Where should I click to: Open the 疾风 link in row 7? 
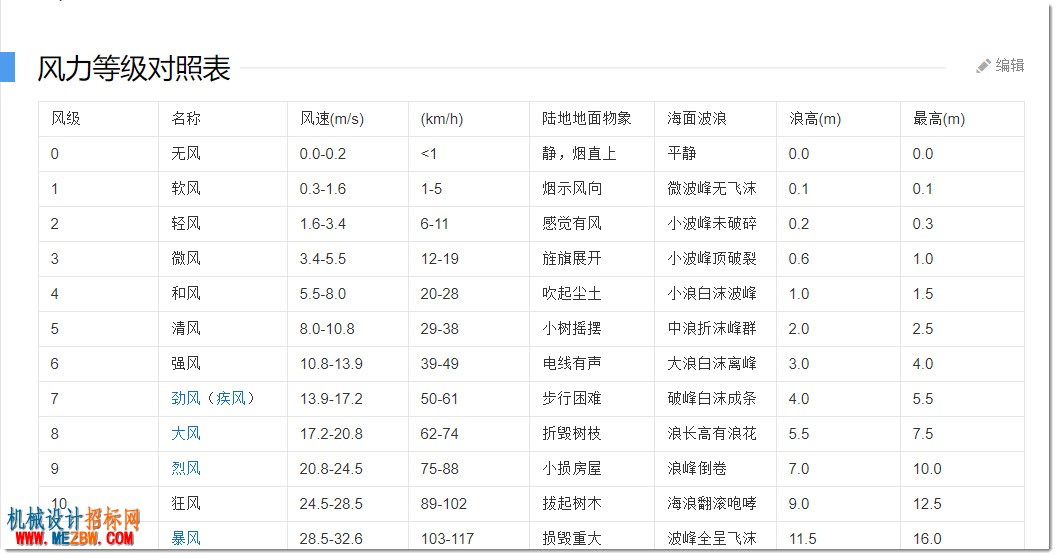pos(231,399)
